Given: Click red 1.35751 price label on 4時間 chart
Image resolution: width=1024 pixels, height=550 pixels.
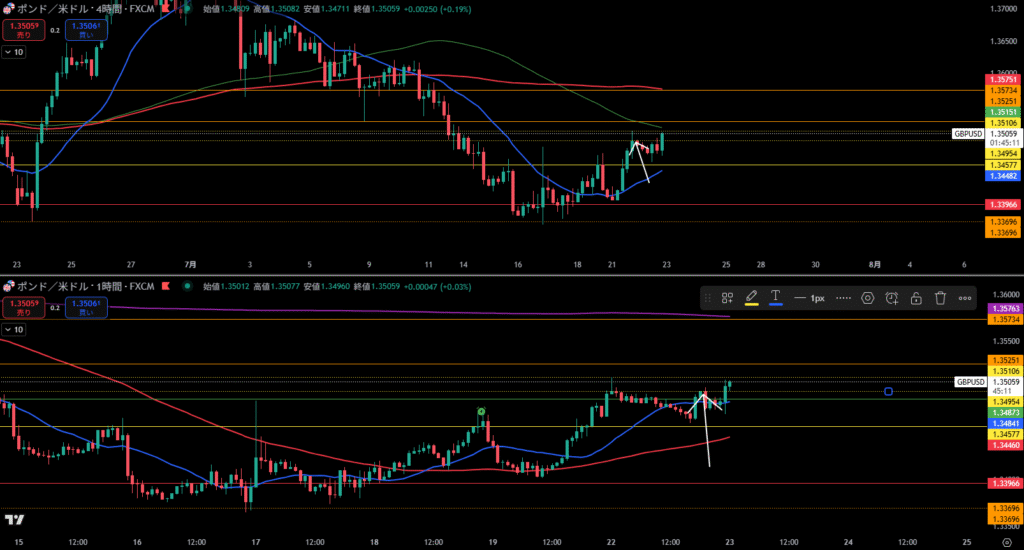Looking at the screenshot, I should click(1003, 80).
